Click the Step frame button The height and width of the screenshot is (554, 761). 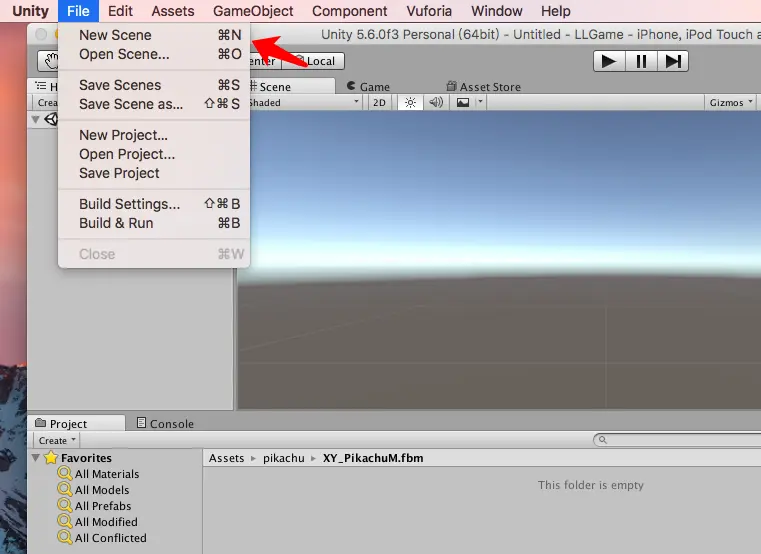[673, 61]
